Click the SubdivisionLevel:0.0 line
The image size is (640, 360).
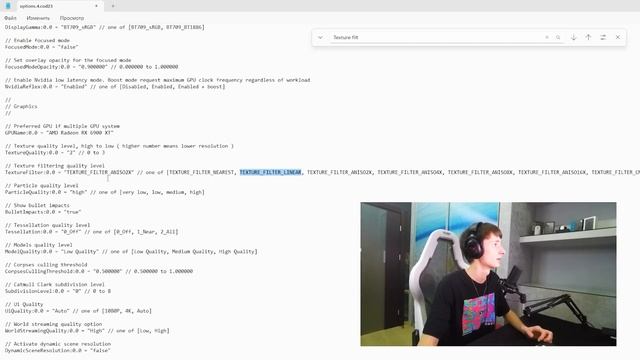pyautogui.click(x=58, y=291)
